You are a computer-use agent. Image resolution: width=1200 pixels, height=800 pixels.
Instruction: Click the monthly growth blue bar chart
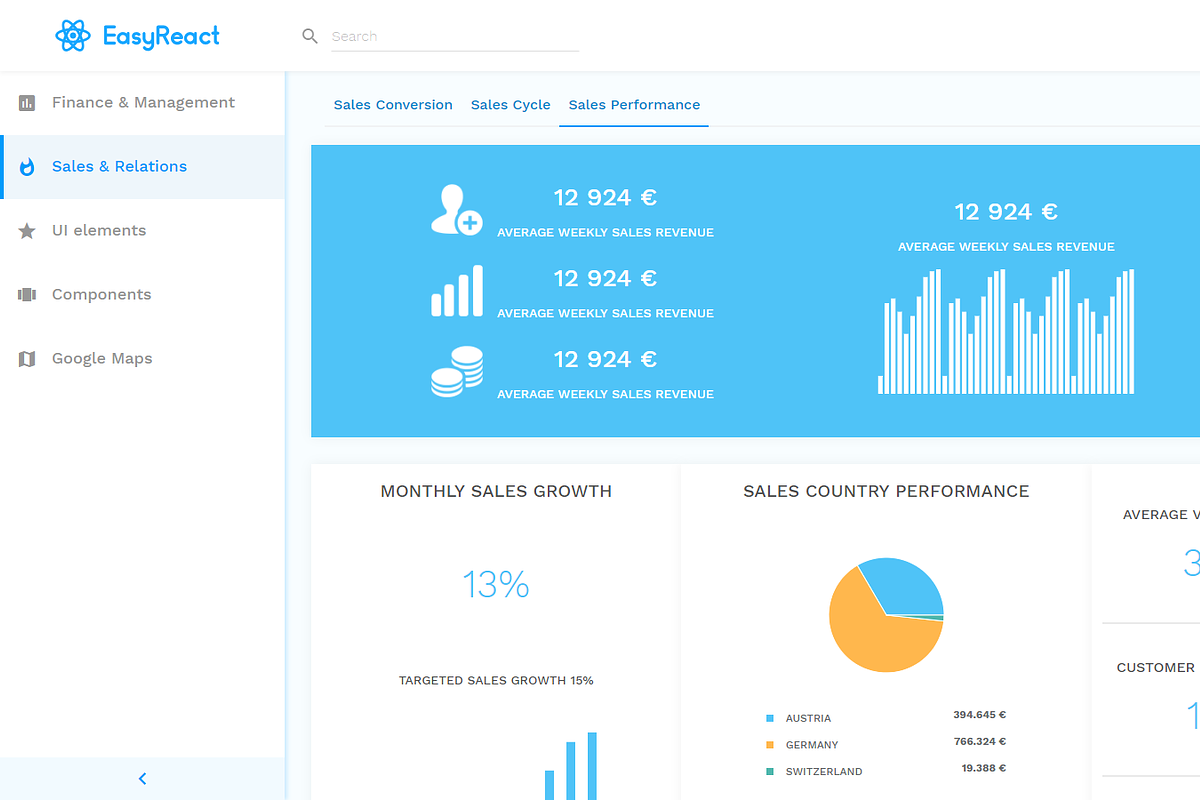tap(571, 766)
